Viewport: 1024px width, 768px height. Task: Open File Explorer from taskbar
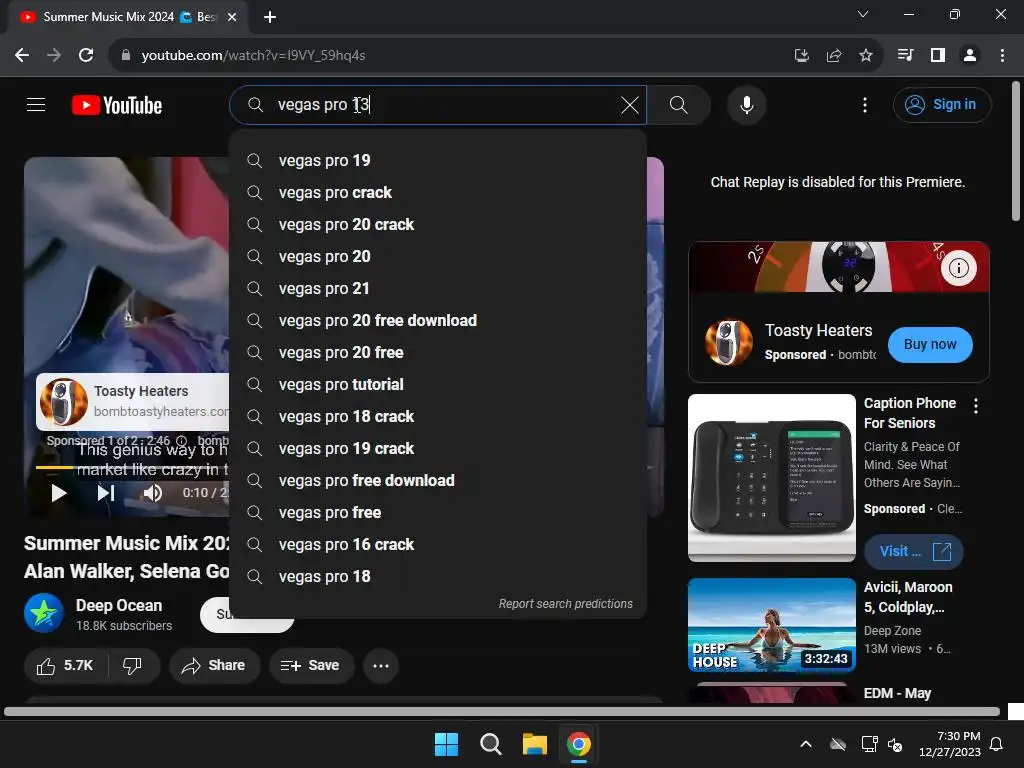pos(534,744)
